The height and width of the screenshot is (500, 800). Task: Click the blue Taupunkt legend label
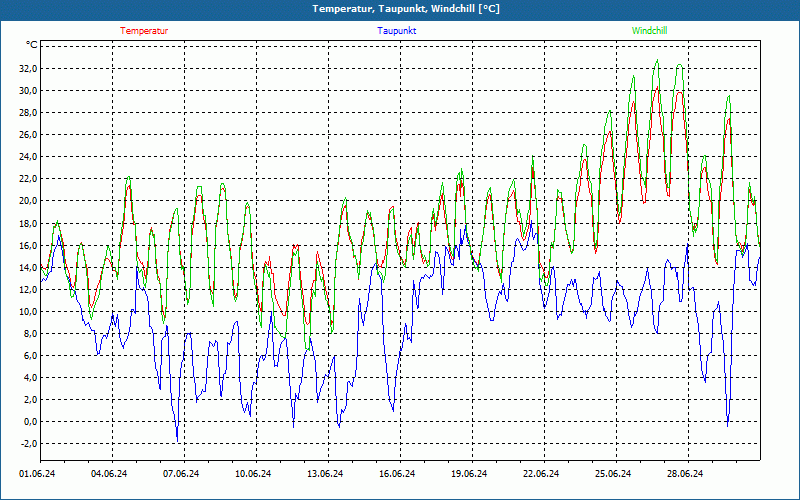point(396,31)
